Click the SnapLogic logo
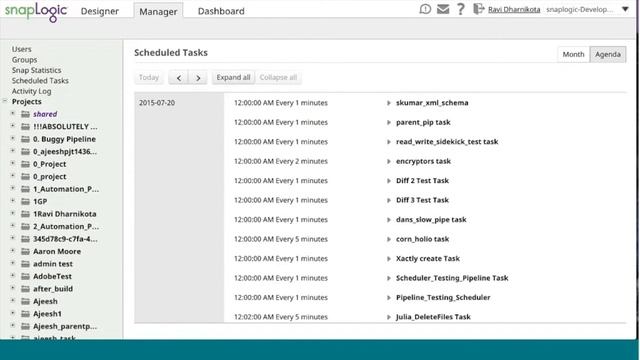This screenshot has height=360, width=640. [x=36, y=12]
